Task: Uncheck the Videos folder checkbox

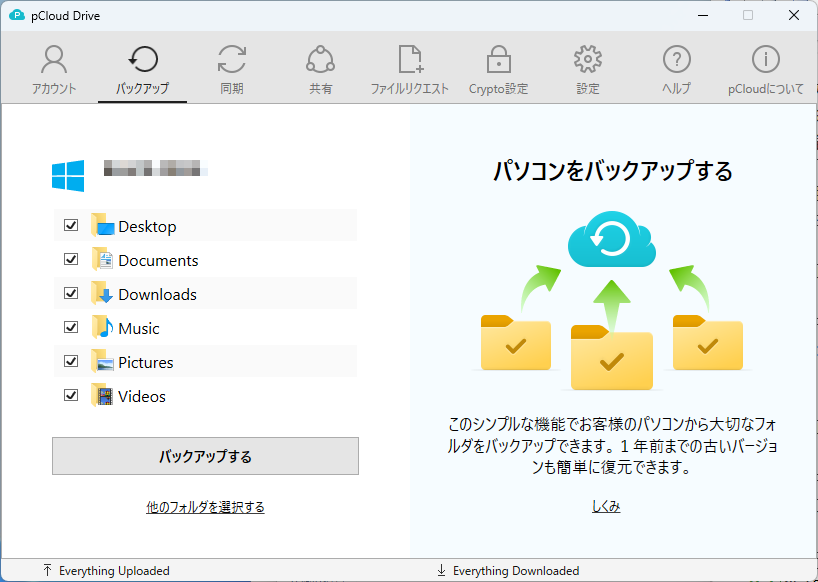Action: point(71,396)
